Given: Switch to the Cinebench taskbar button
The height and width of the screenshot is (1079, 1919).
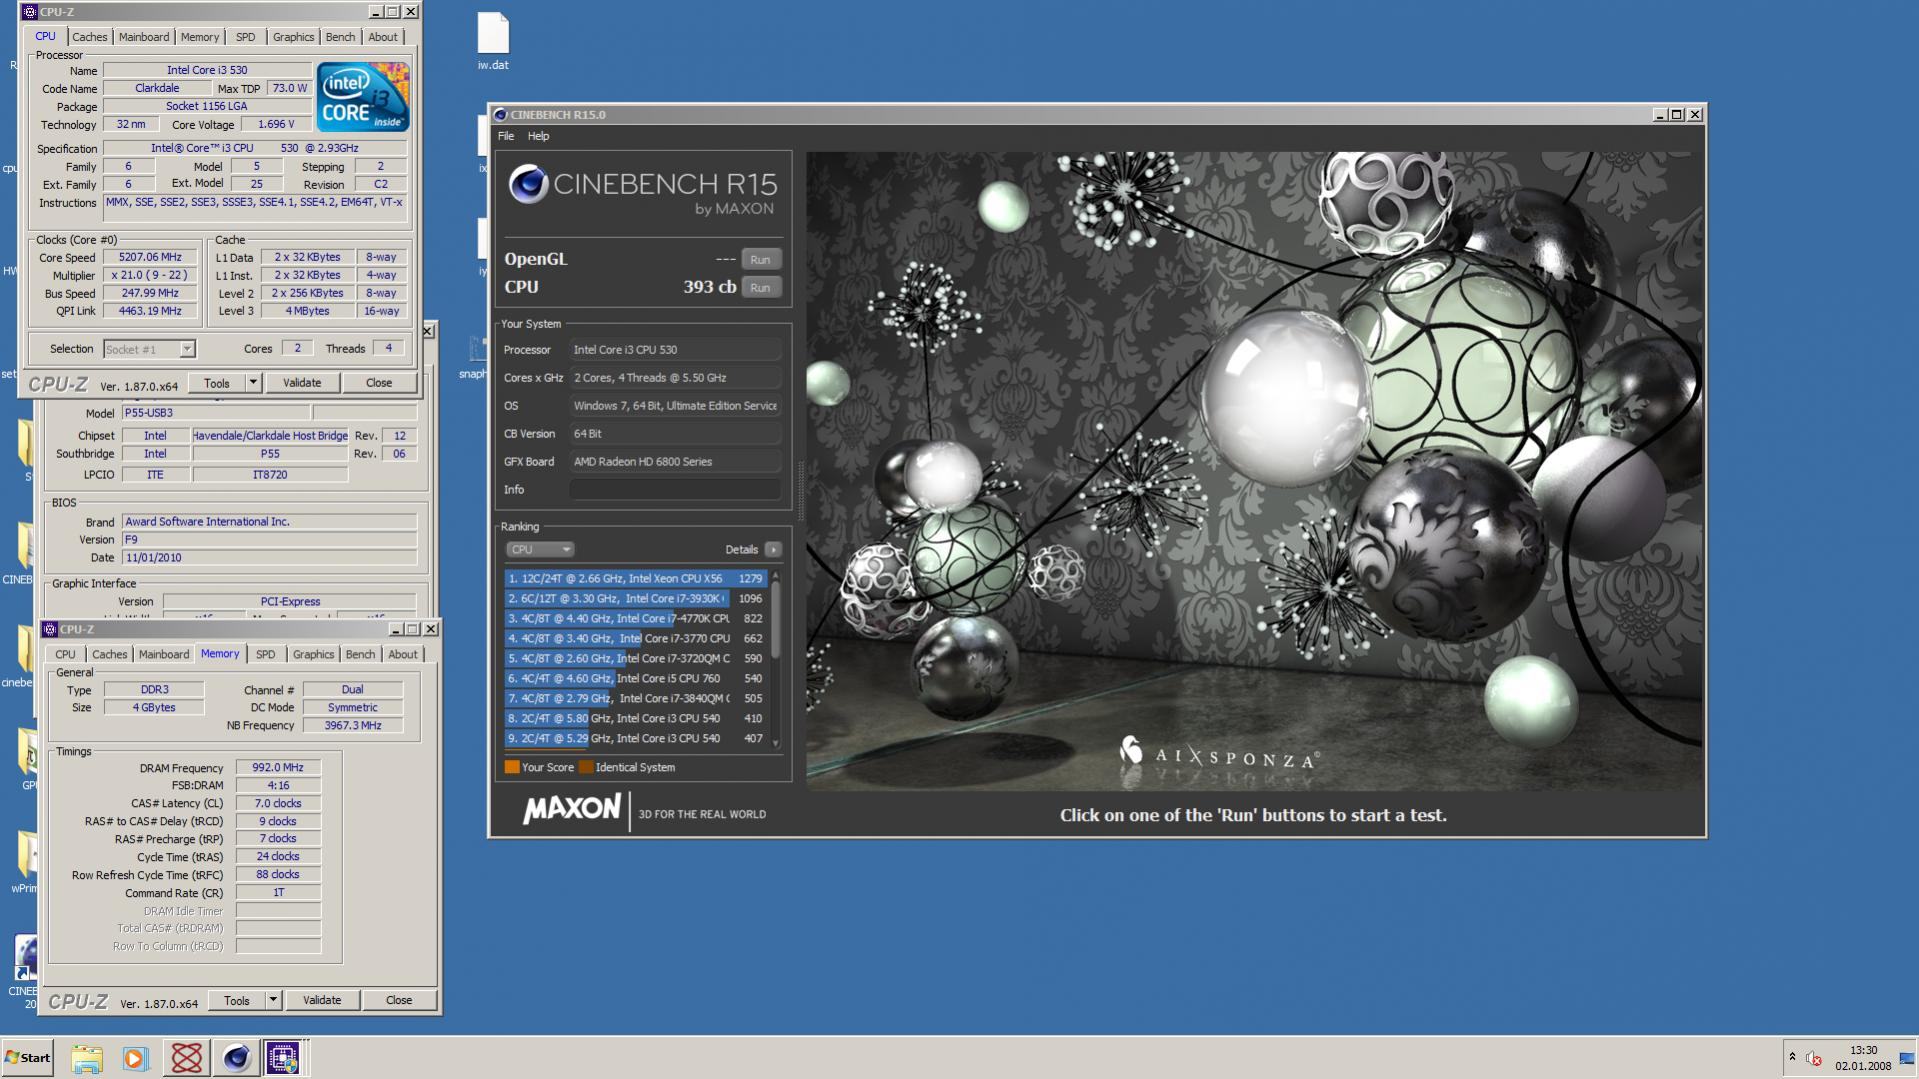Looking at the screenshot, I should coord(236,1058).
